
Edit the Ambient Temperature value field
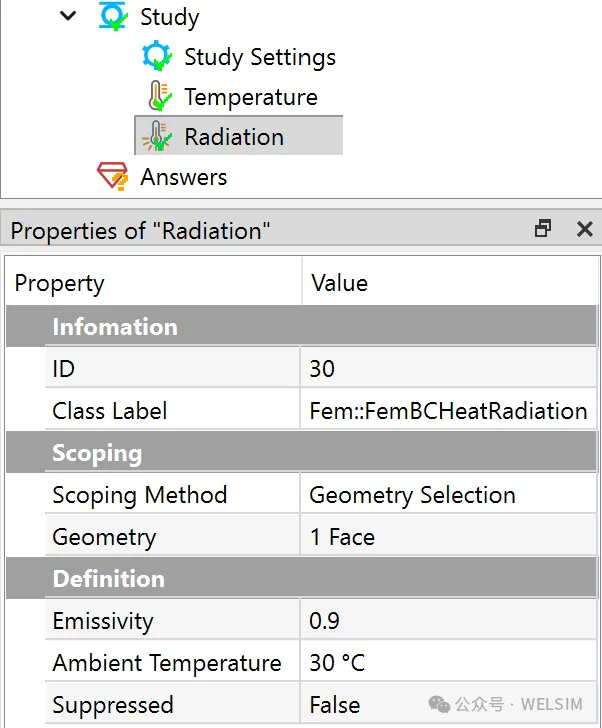(x=448, y=663)
